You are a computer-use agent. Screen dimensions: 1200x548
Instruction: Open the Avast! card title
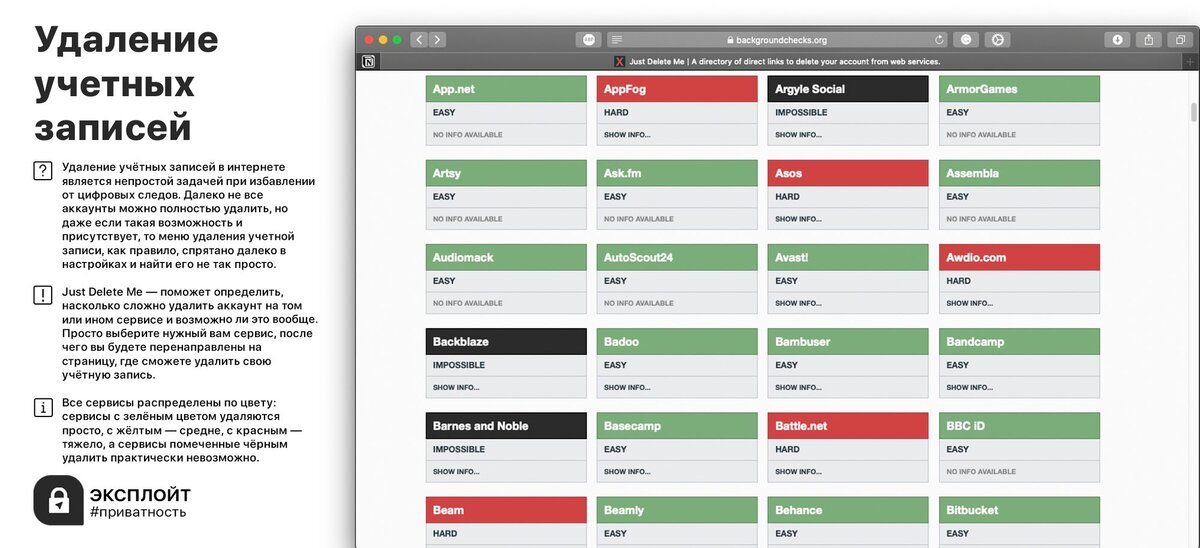click(848, 257)
